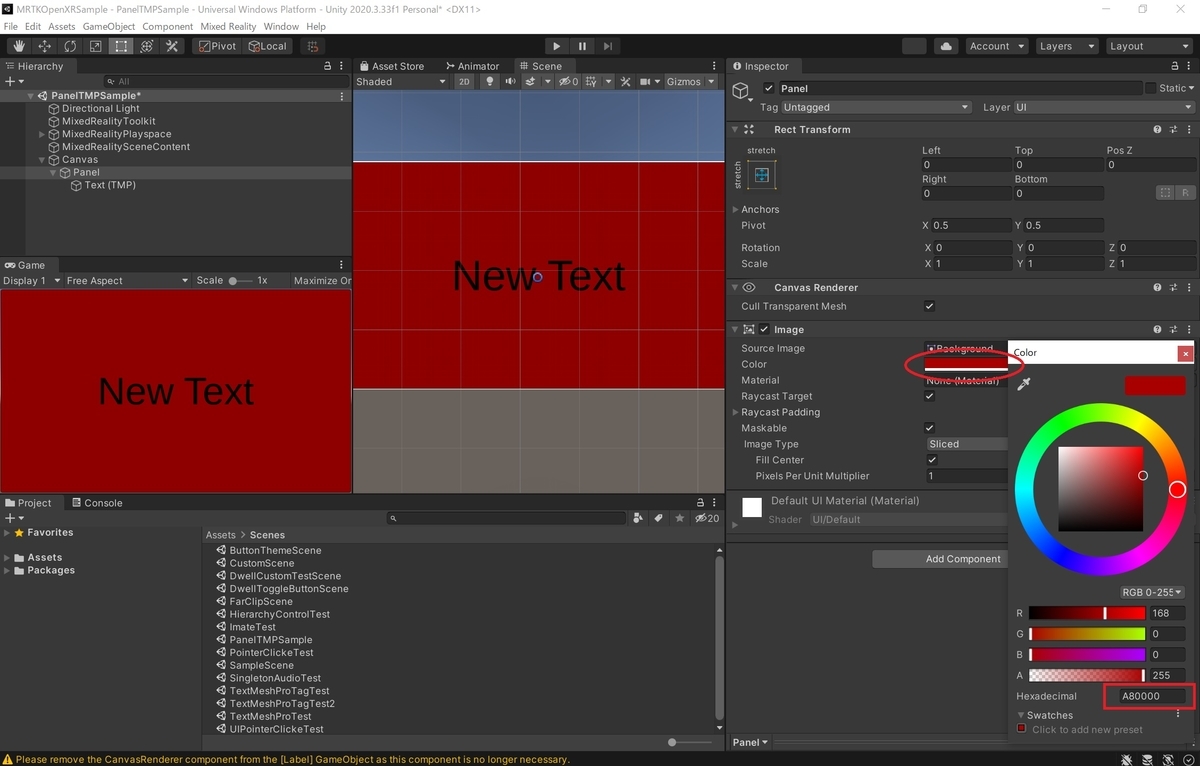Select the Scale tool

(95, 46)
